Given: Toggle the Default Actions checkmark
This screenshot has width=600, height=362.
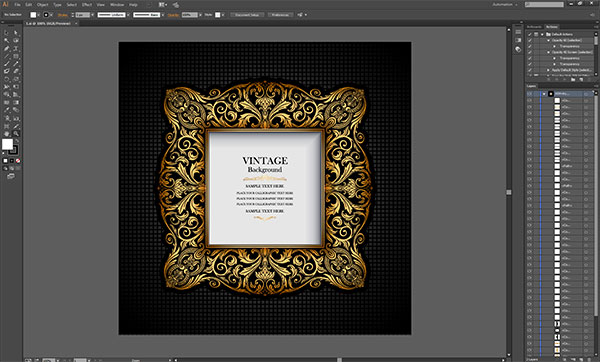Looking at the screenshot, I should (530, 34).
